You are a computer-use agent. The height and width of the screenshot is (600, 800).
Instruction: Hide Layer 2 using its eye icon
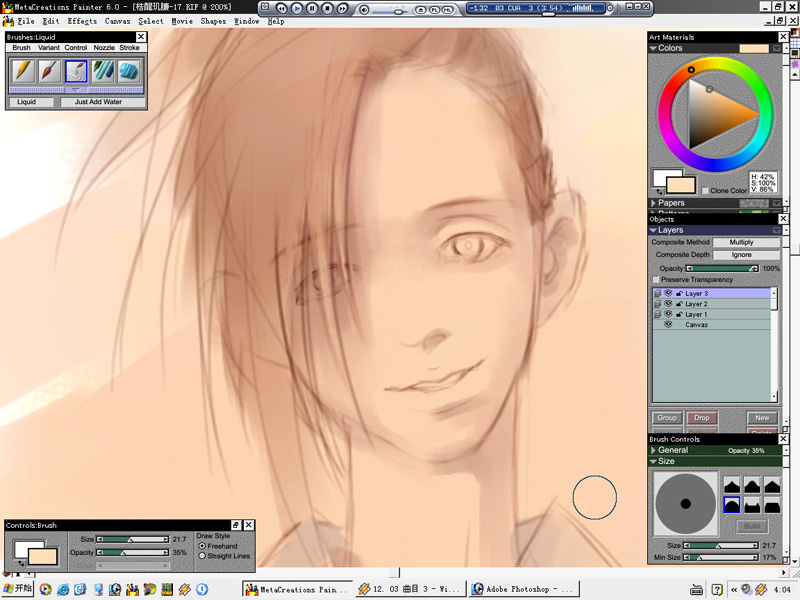(668, 304)
